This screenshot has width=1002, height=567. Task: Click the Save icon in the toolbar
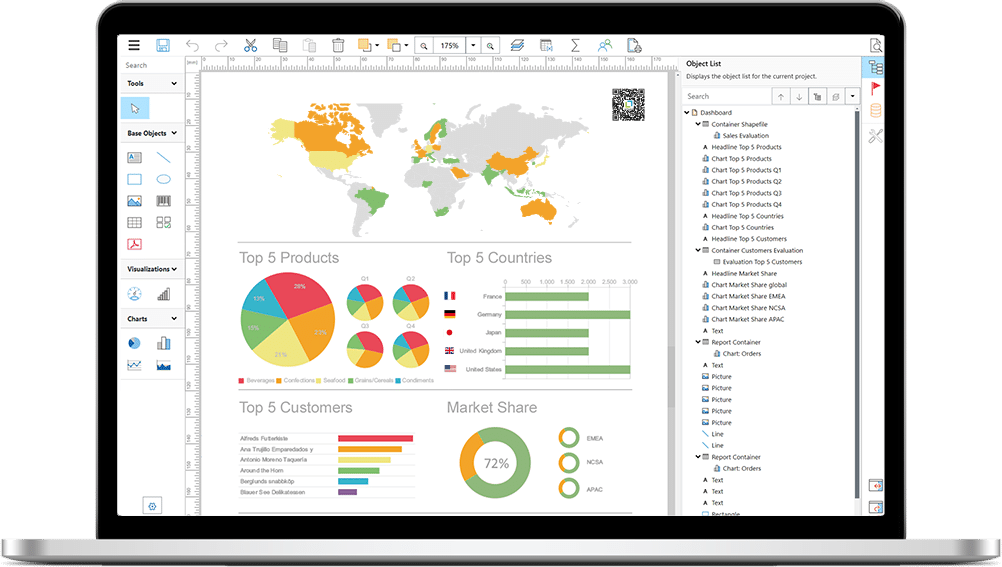point(163,45)
